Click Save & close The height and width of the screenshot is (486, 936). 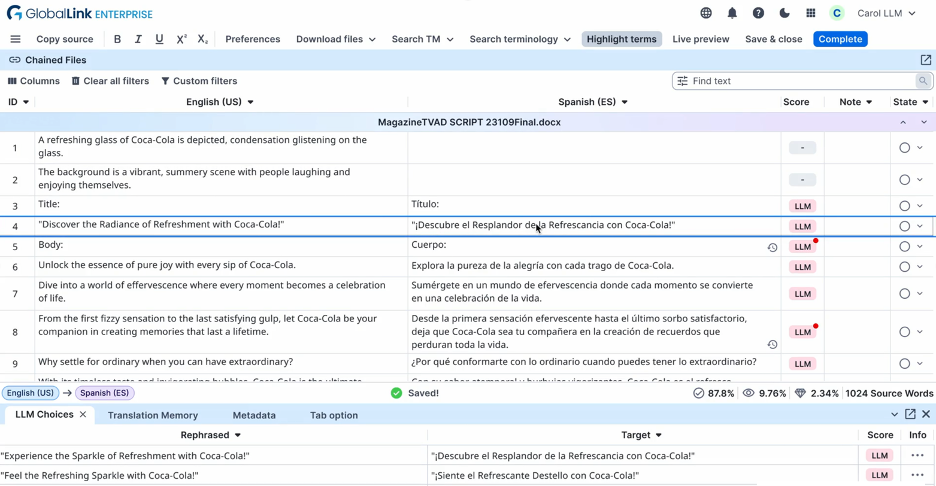point(774,39)
